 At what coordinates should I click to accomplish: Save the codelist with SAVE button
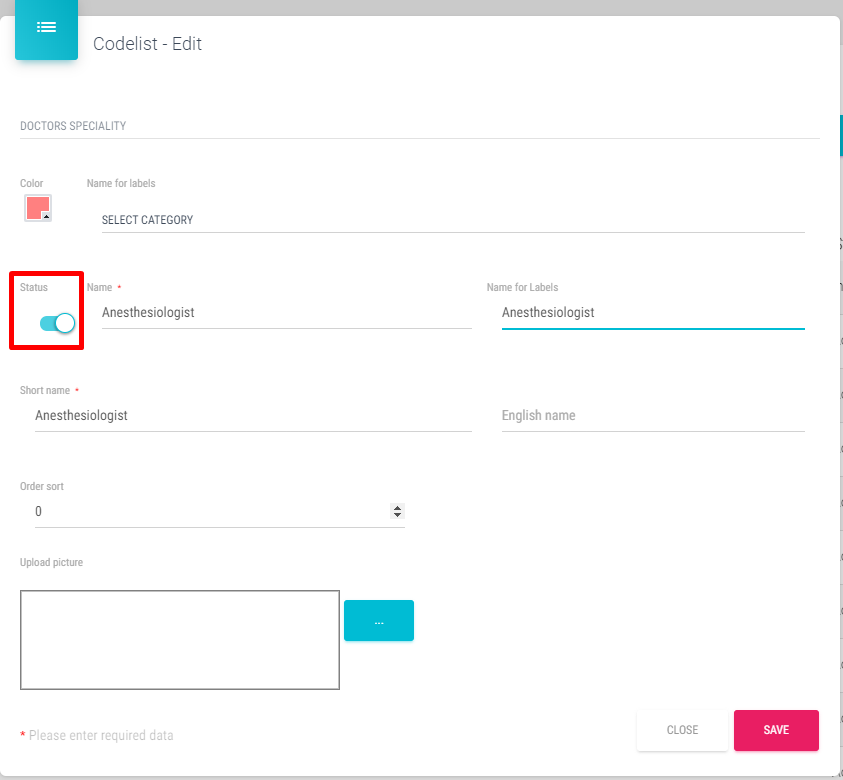(776, 730)
